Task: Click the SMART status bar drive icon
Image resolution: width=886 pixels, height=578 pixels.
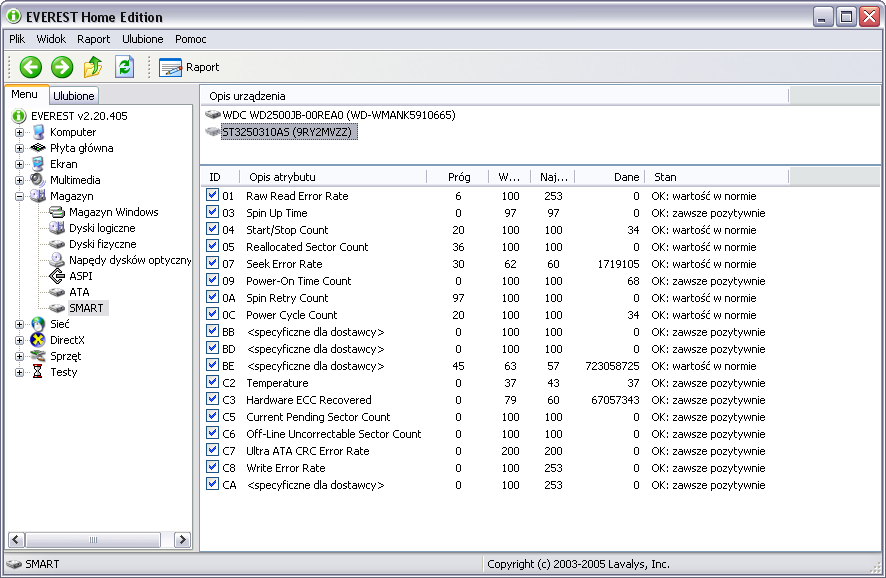Action: [14, 564]
